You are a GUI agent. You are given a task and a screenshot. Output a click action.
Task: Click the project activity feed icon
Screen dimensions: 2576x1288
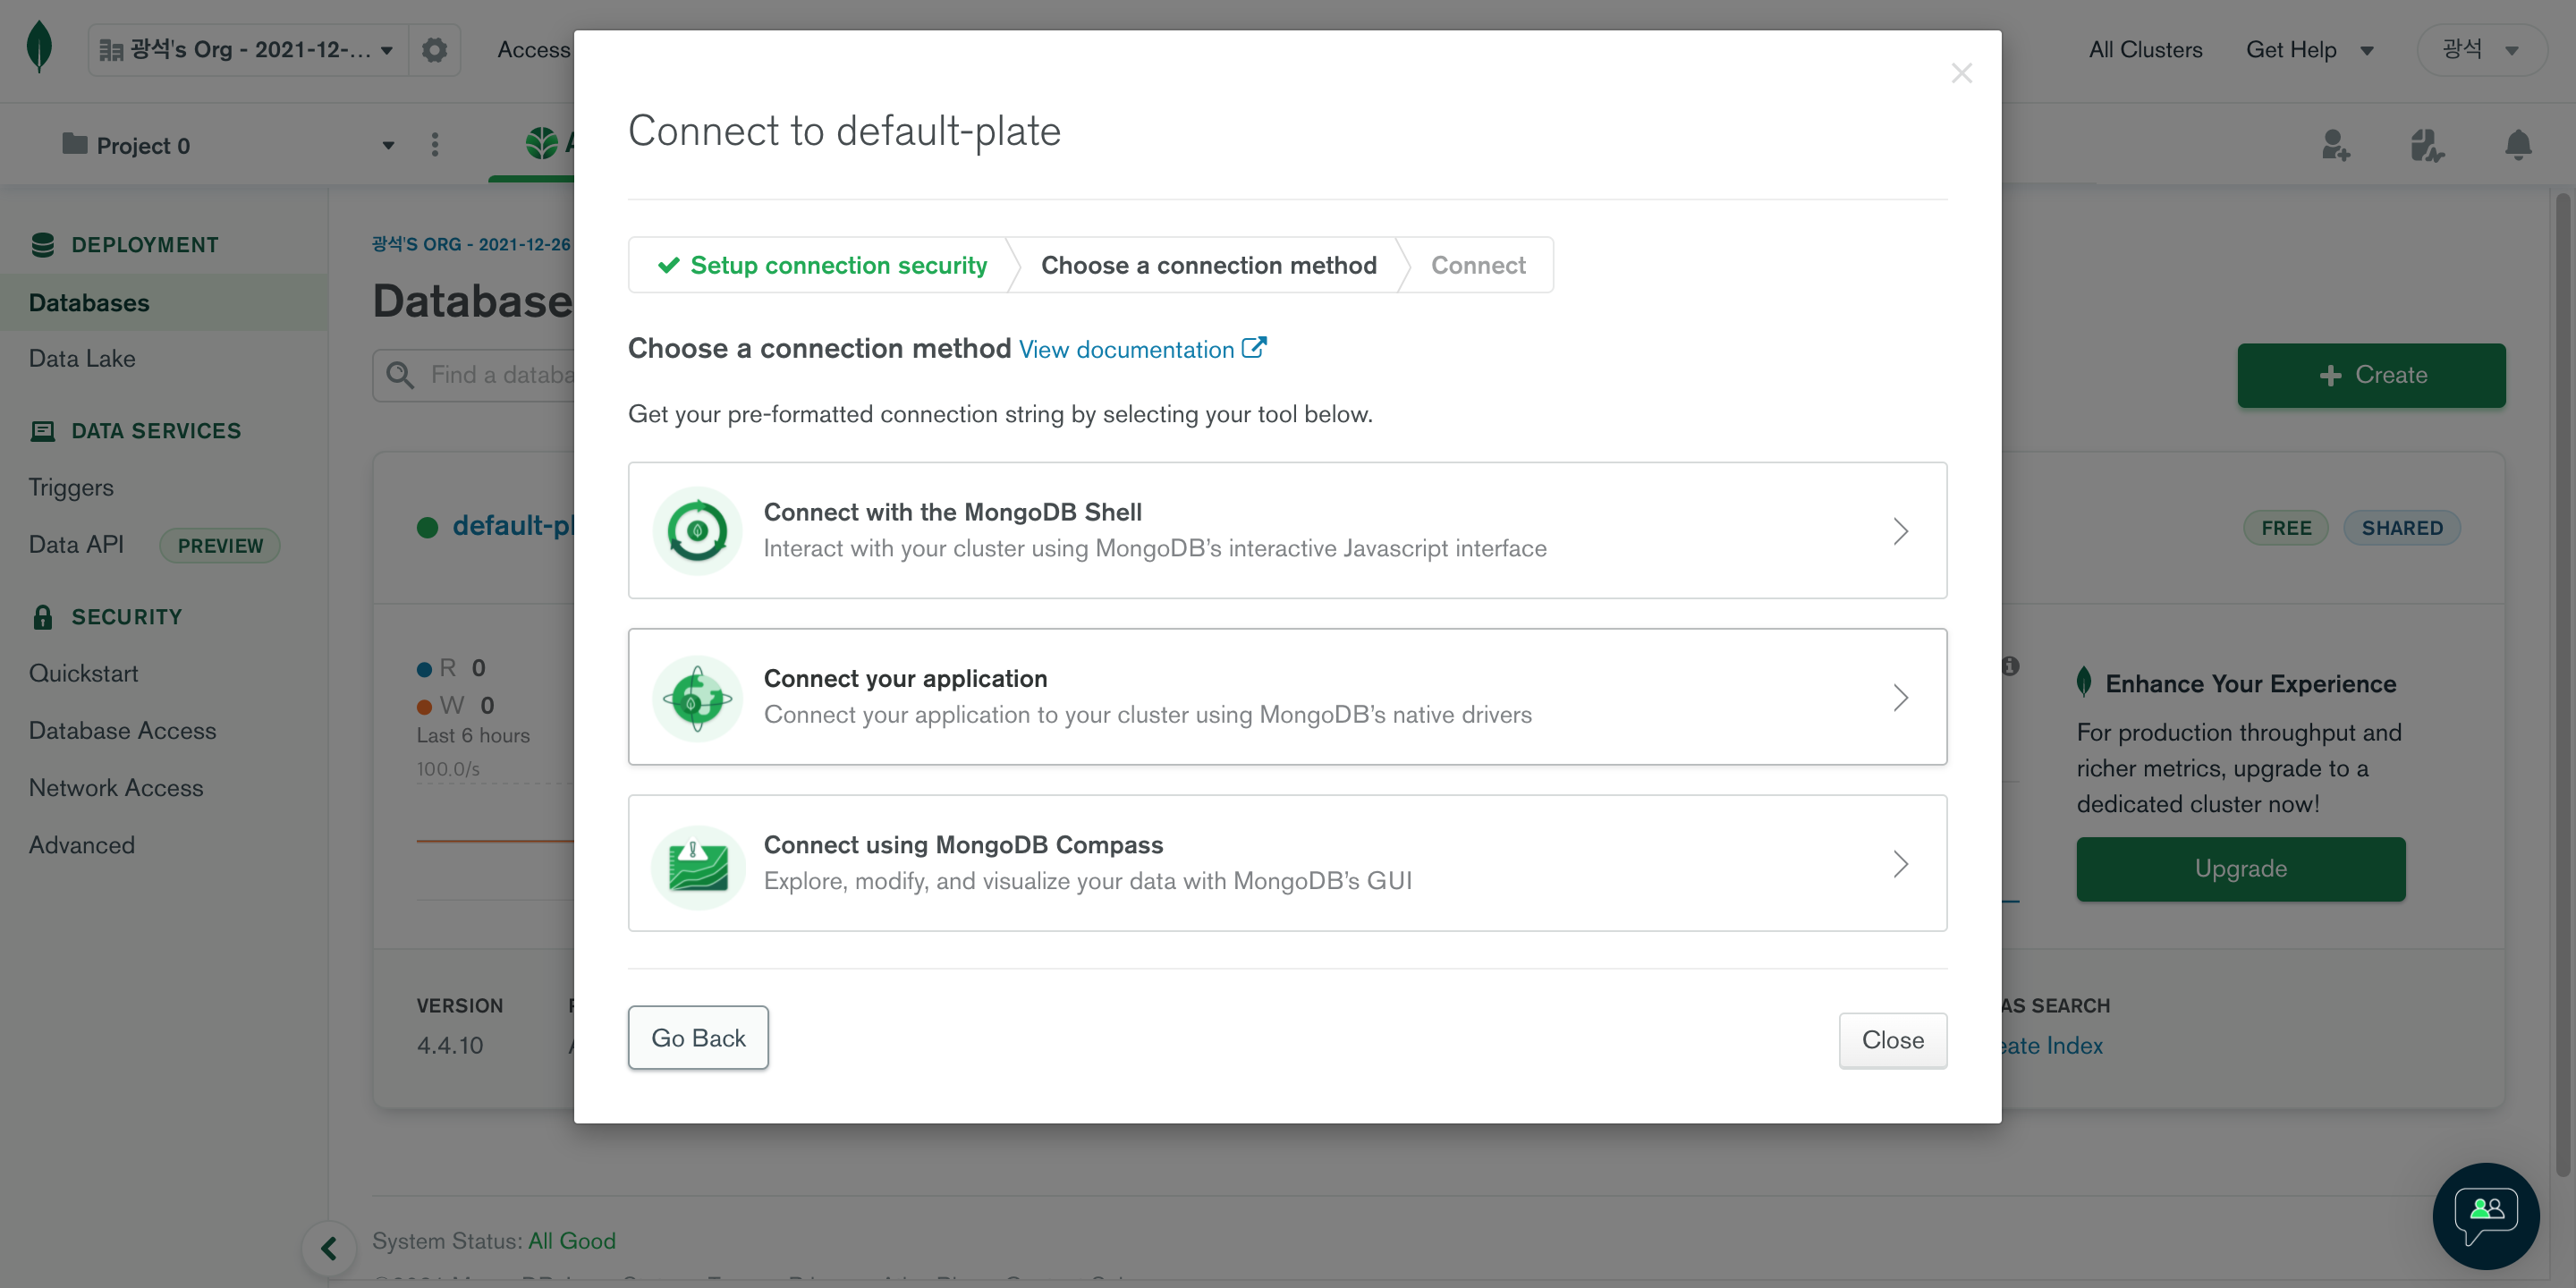click(2427, 146)
